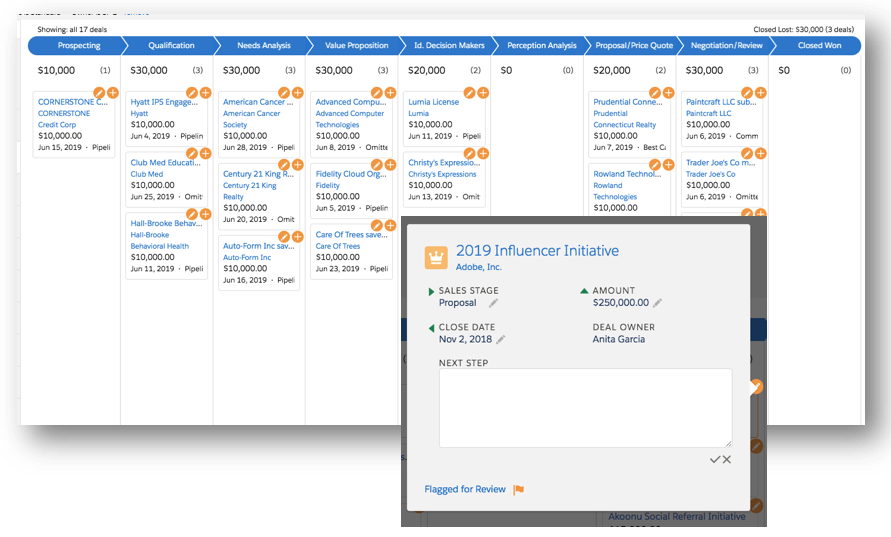Click plus icon on American Cancer card
The image size is (891, 537).
tap(297, 93)
